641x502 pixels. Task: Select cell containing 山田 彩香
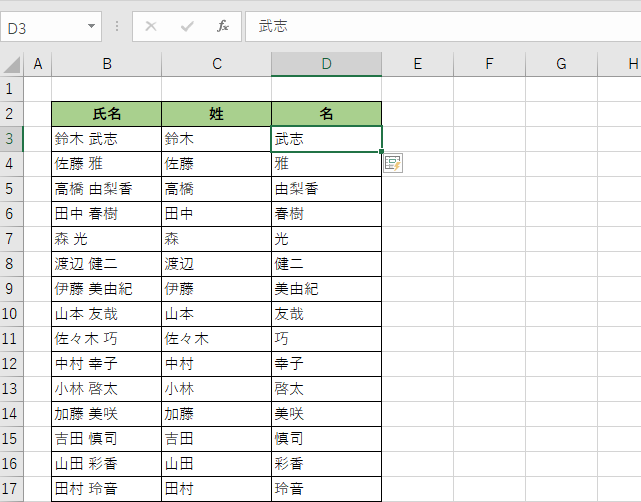tap(107, 464)
